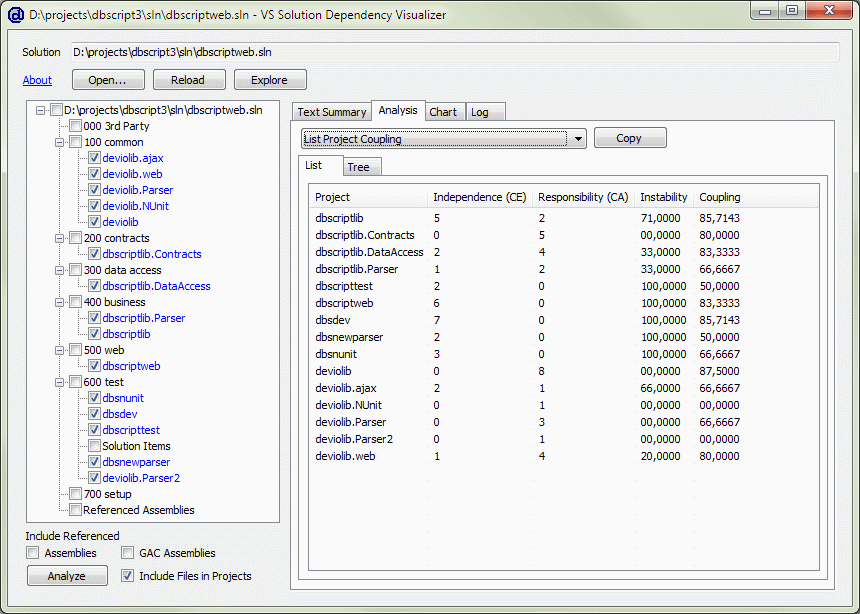Select the Referenced Assemblies tree node
Viewport: 860px width, 614px height.
point(139,510)
